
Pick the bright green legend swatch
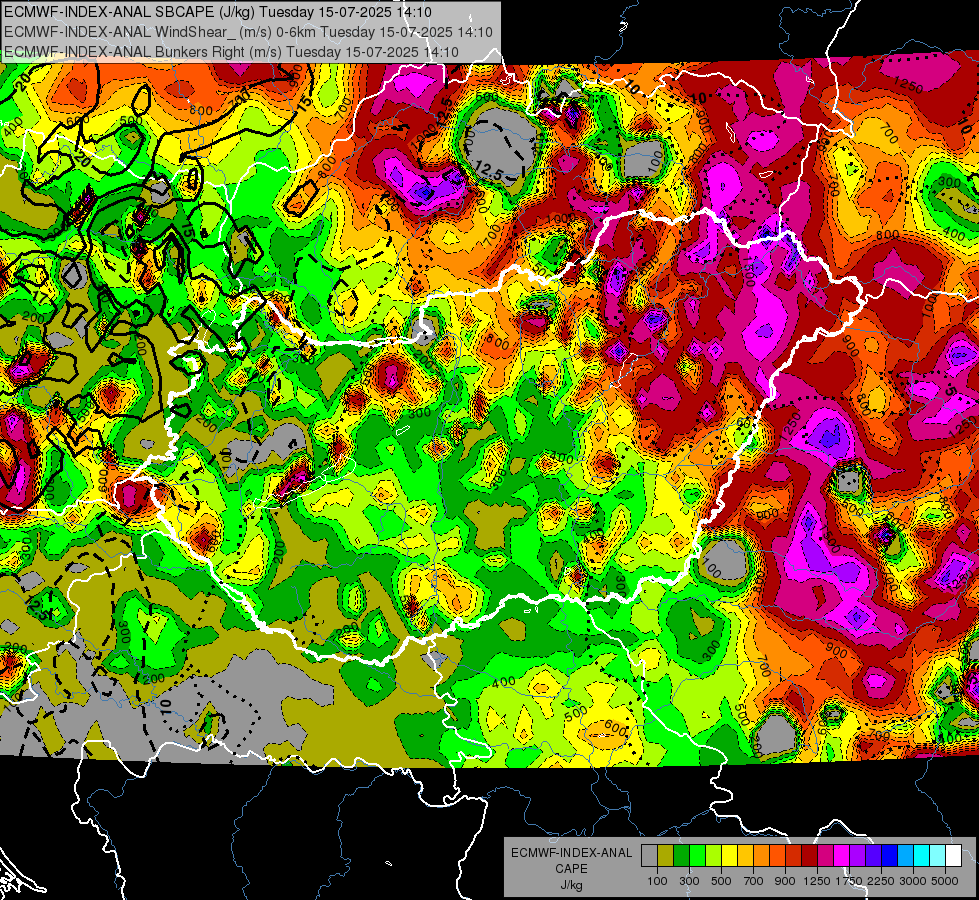697,856
